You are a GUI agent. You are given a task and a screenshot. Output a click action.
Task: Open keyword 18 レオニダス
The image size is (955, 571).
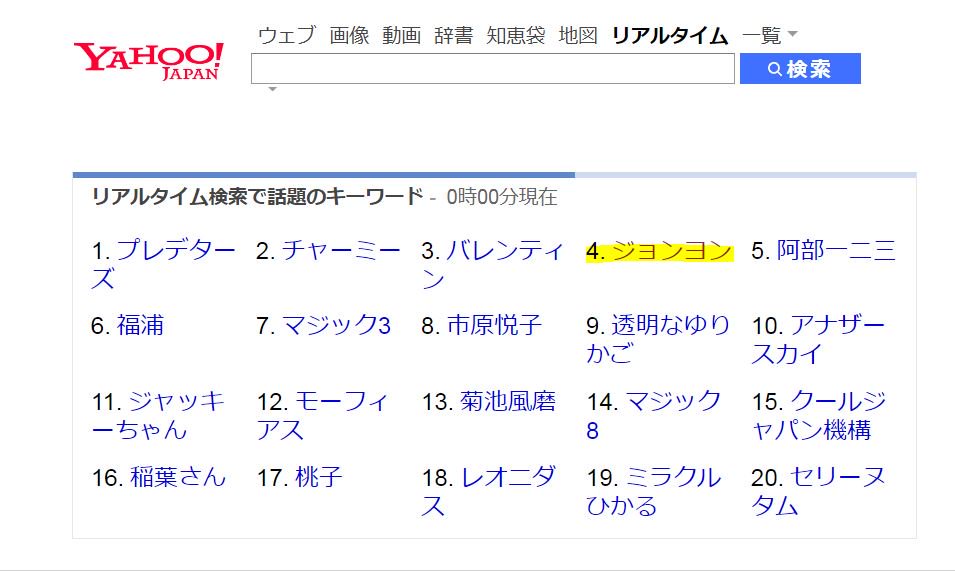click(488, 491)
